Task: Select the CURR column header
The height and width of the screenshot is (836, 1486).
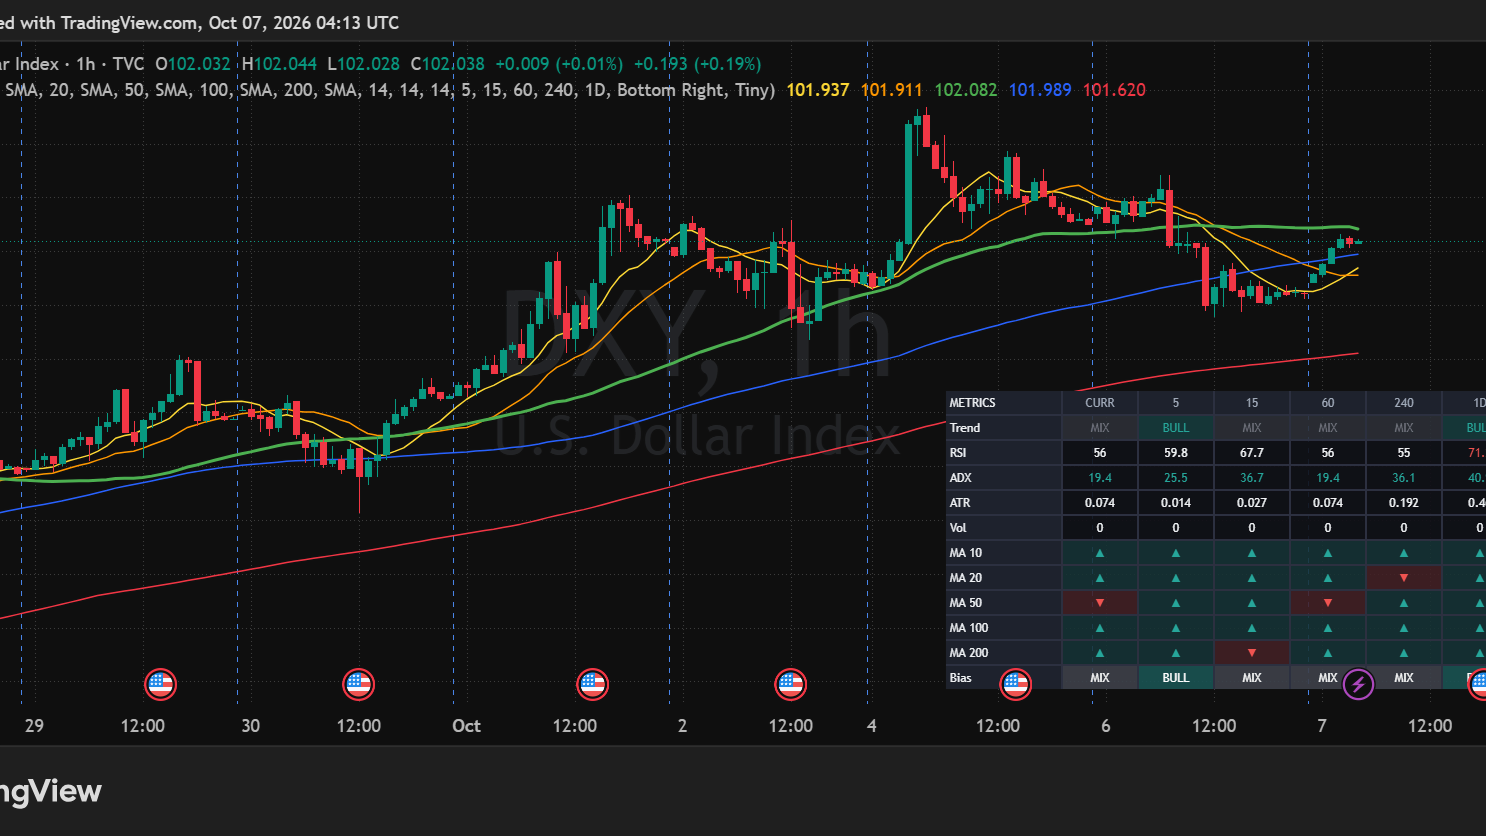Action: 1100,403
